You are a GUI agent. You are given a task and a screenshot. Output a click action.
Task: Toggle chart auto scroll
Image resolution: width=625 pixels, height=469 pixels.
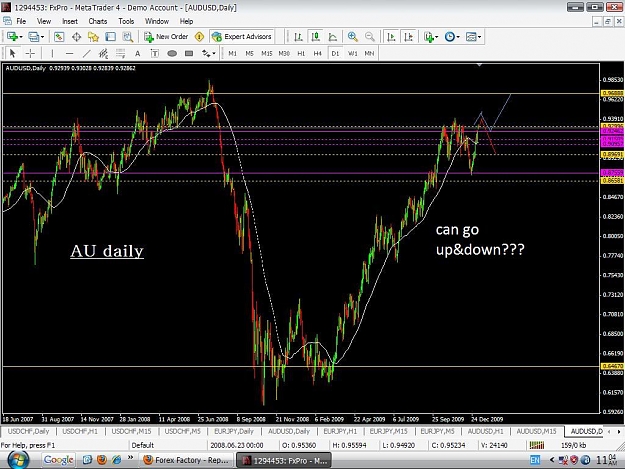(x=391, y=37)
